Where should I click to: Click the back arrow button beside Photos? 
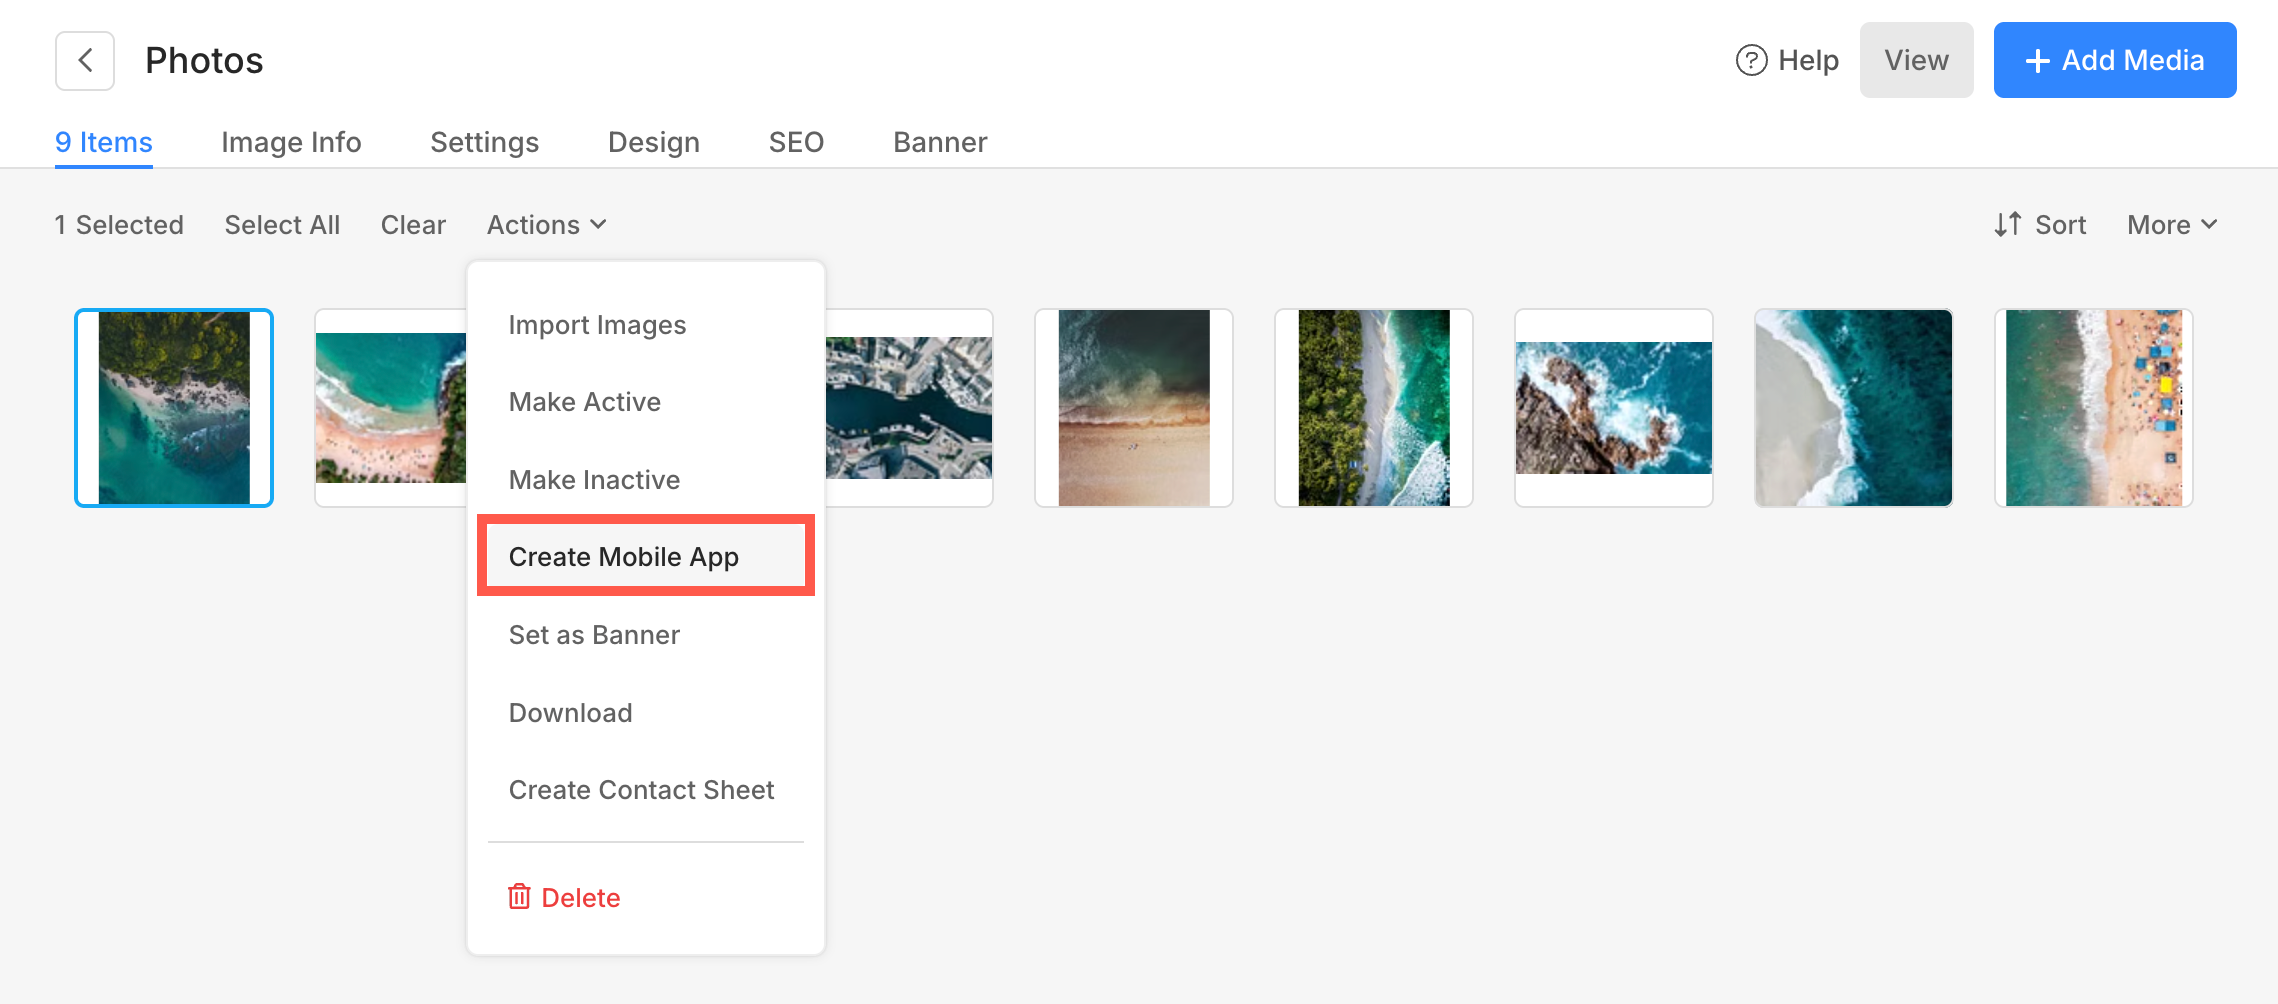pyautogui.click(x=85, y=61)
